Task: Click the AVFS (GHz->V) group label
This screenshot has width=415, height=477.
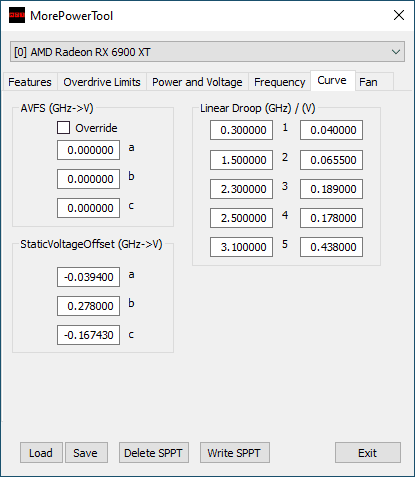Action: (x=57, y=108)
